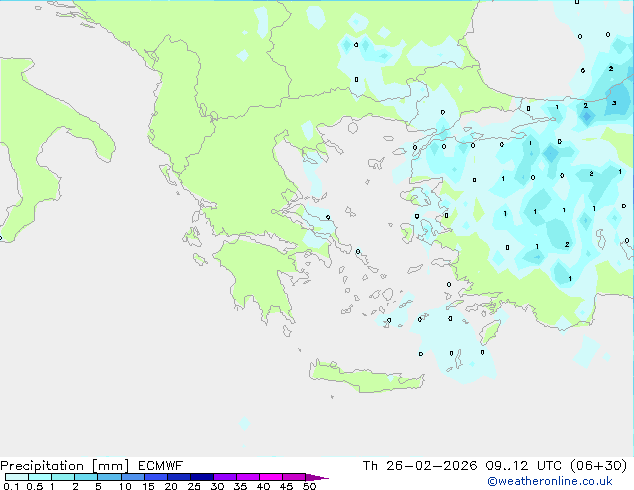Pick the legend swatch between 20 and 25
634x490 pixels.
[x=179, y=477]
